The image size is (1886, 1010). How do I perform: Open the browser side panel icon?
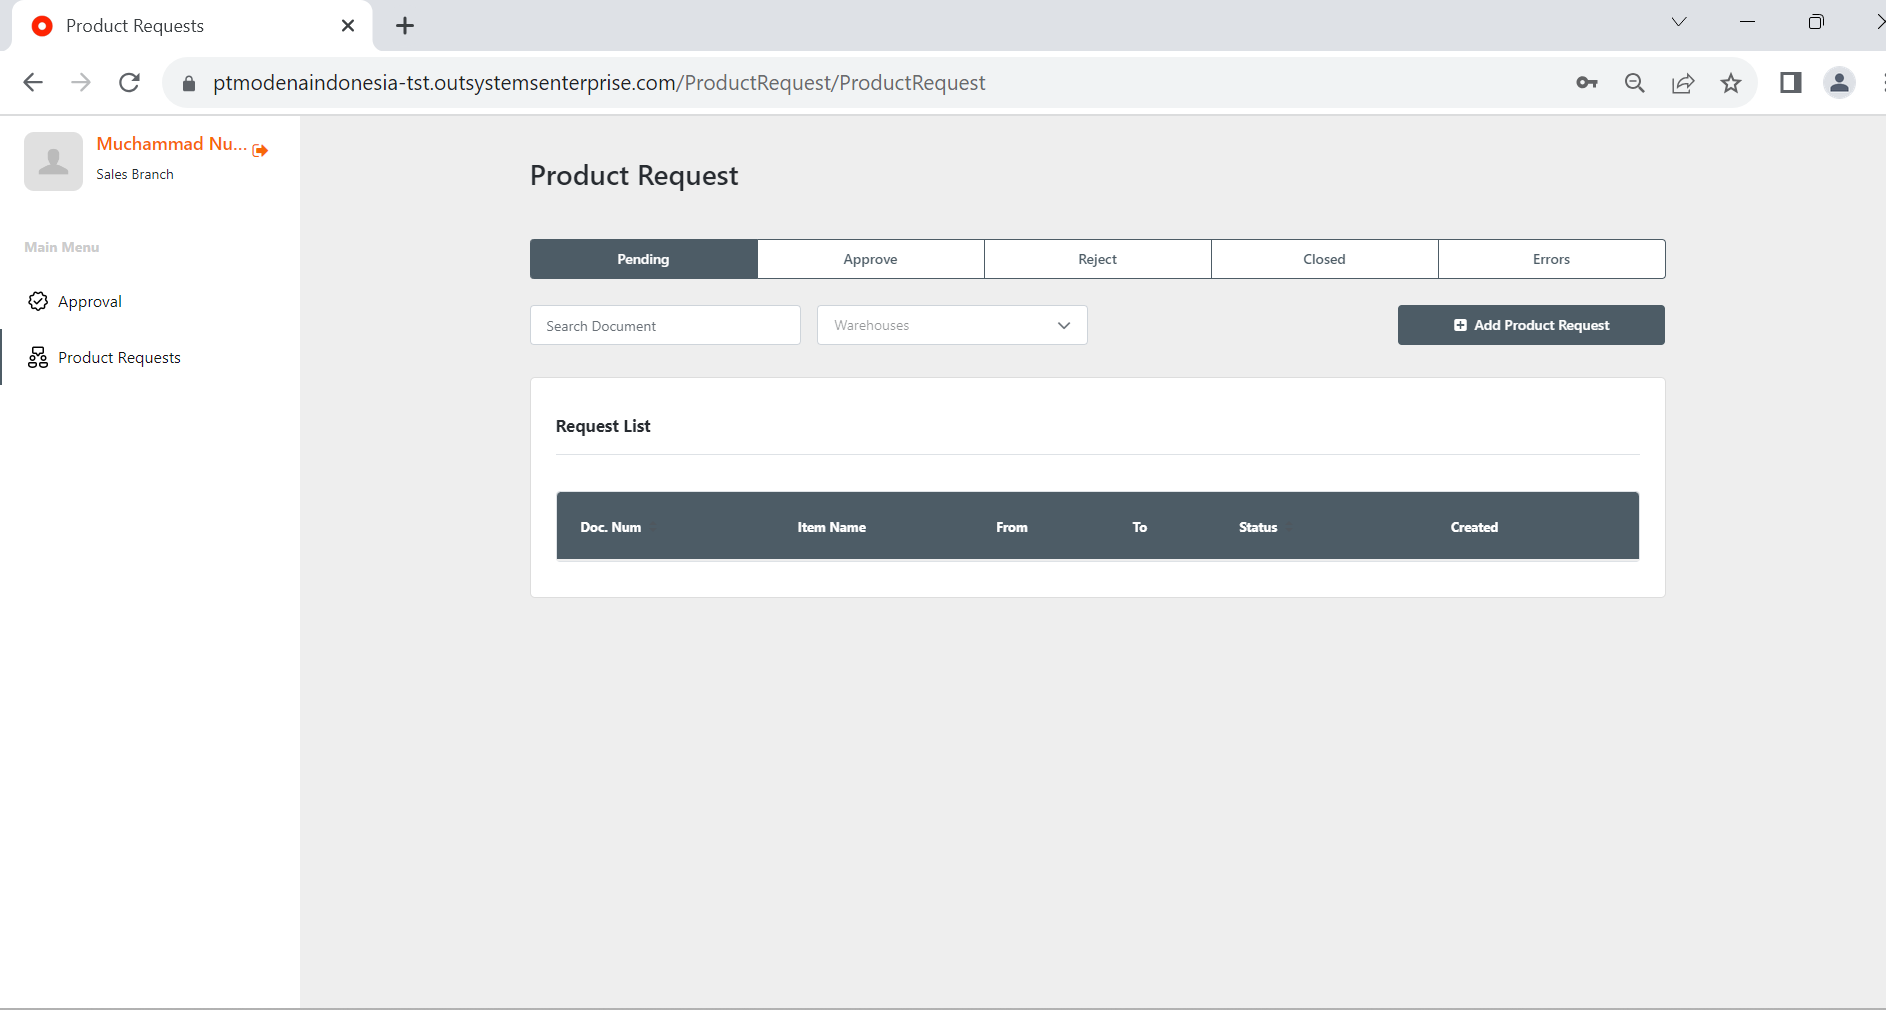coord(1791,83)
